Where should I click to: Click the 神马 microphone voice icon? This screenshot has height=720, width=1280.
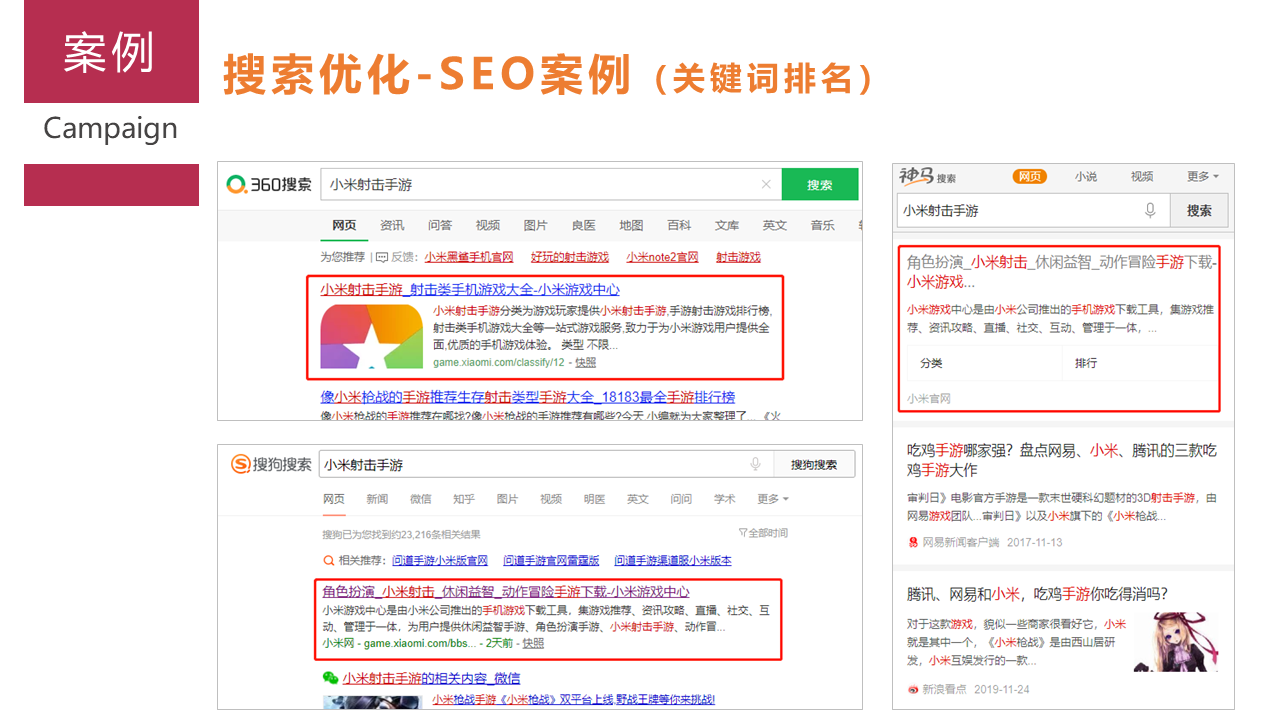tap(1150, 210)
